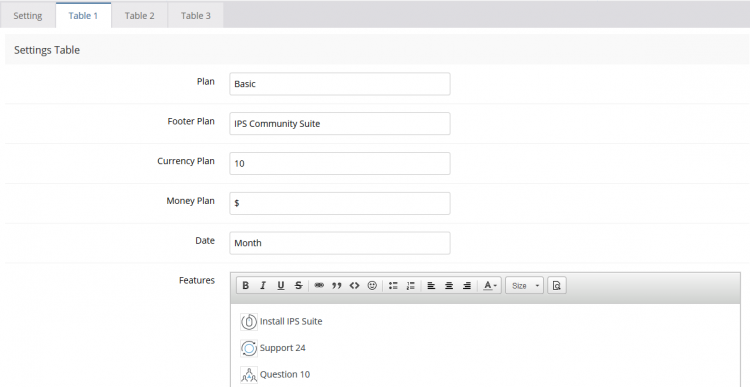Apply strikethrough formatting in editor
Image resolution: width=750 pixels, height=387 pixels.
298,286
